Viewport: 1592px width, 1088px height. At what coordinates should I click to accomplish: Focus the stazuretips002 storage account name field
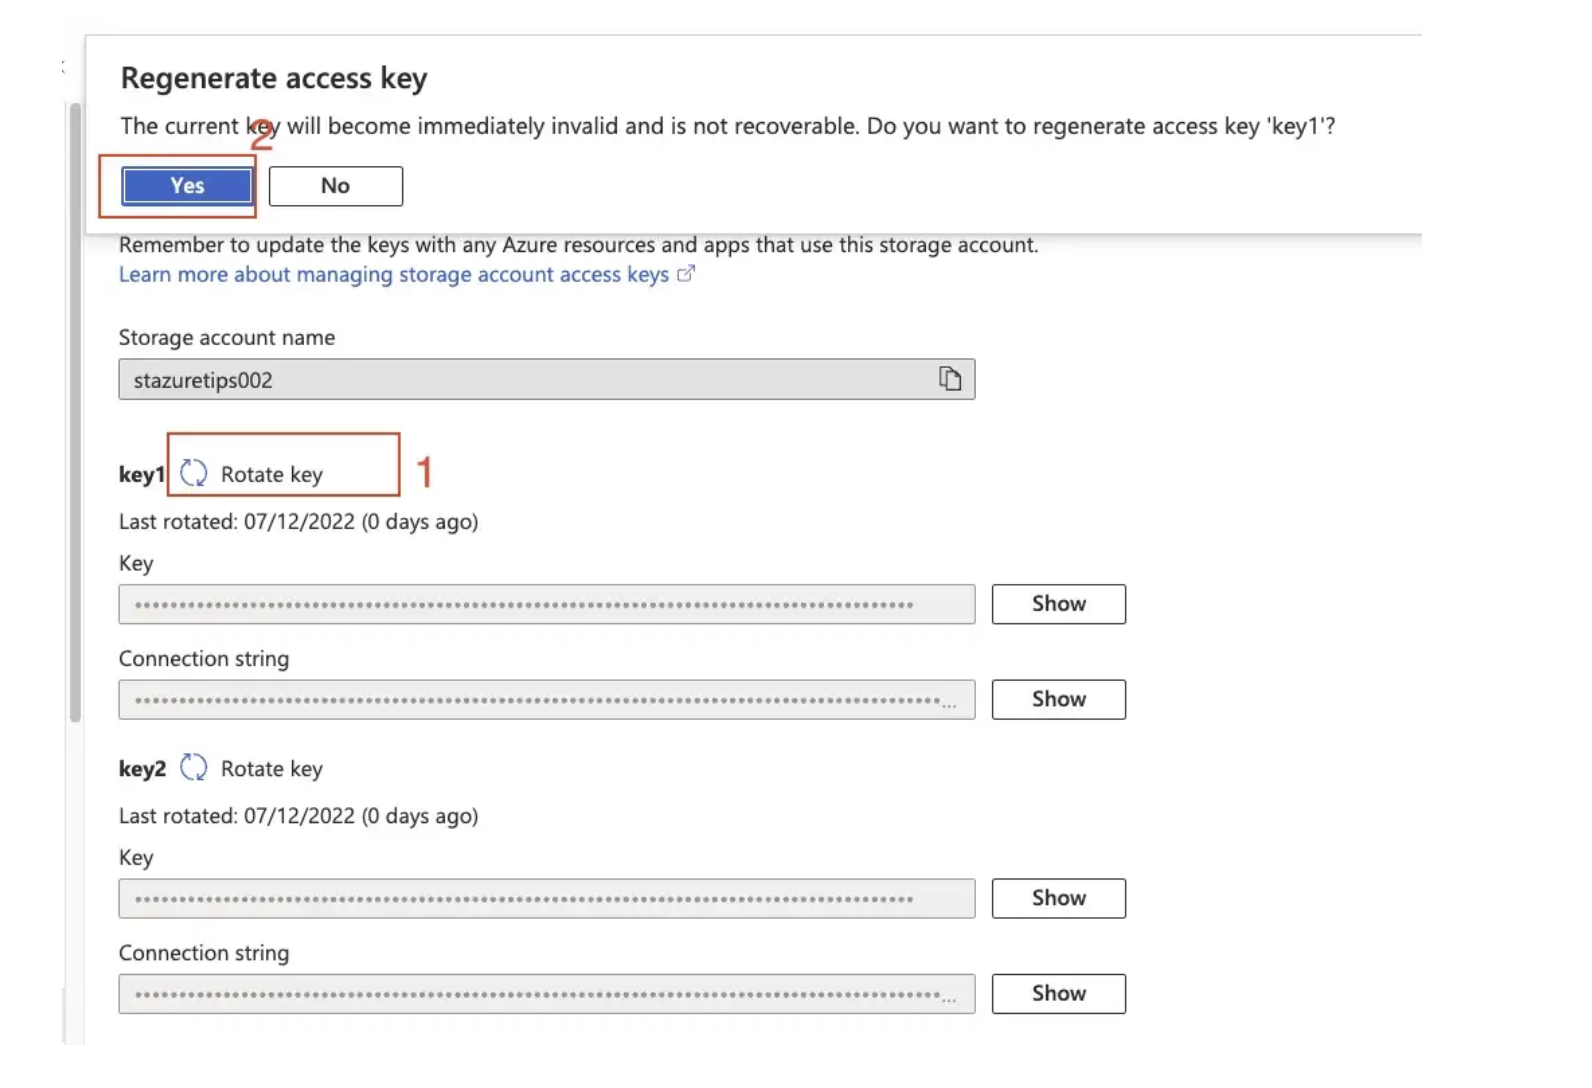547,379
